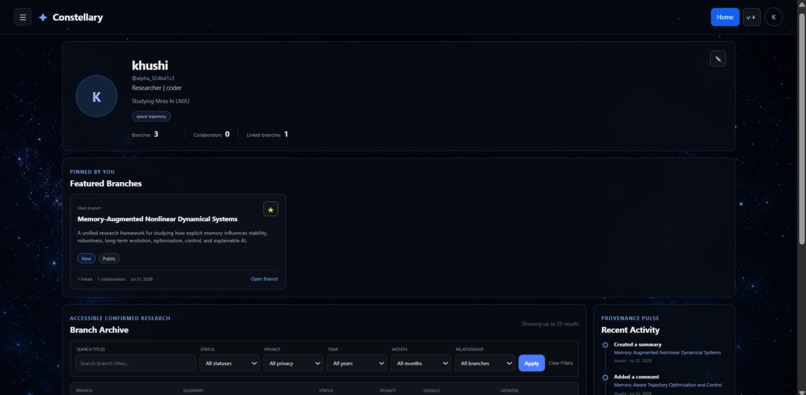
Task: Click the 'Added a comment' timeline dot
Action: (x=606, y=378)
